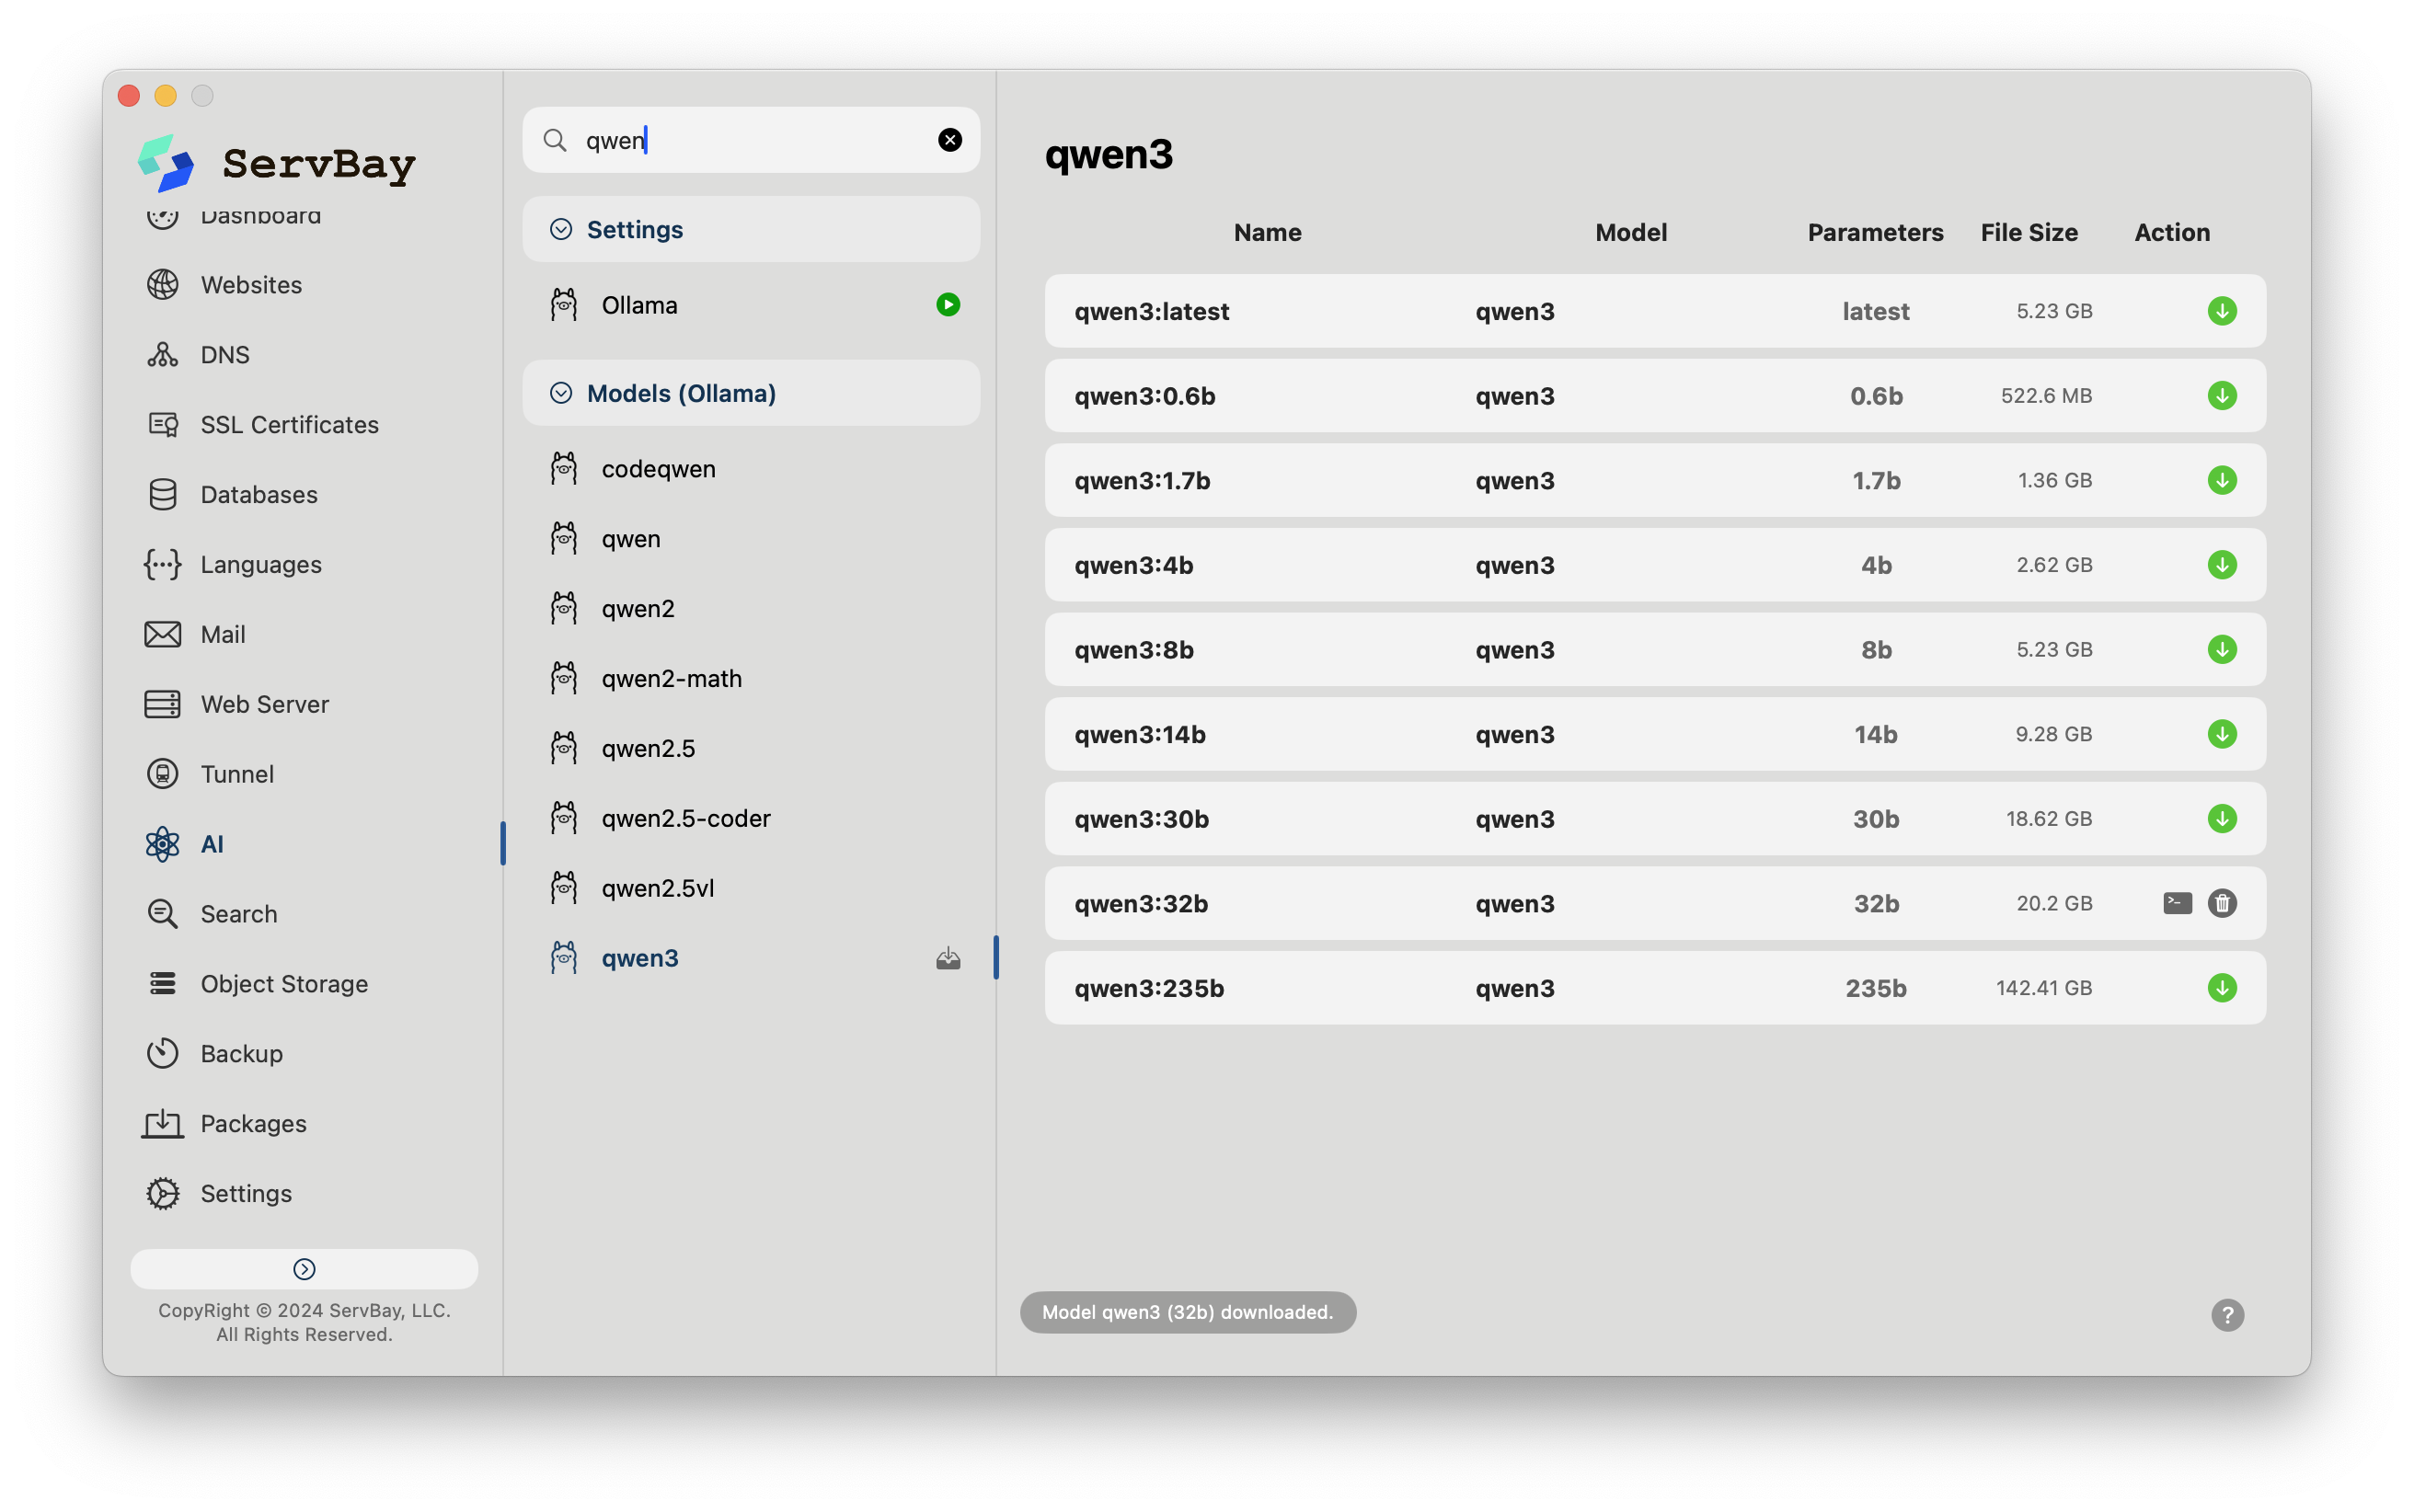Click the download icon for qwen3:14b
The width and height of the screenshot is (2414, 1512).
[x=2221, y=734]
